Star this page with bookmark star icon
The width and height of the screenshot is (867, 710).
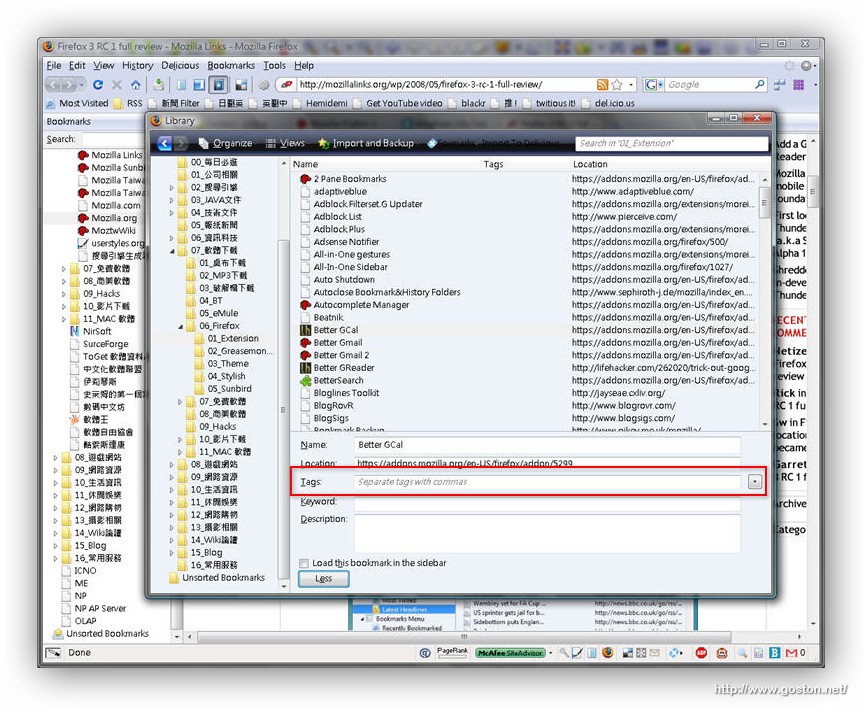(x=617, y=85)
